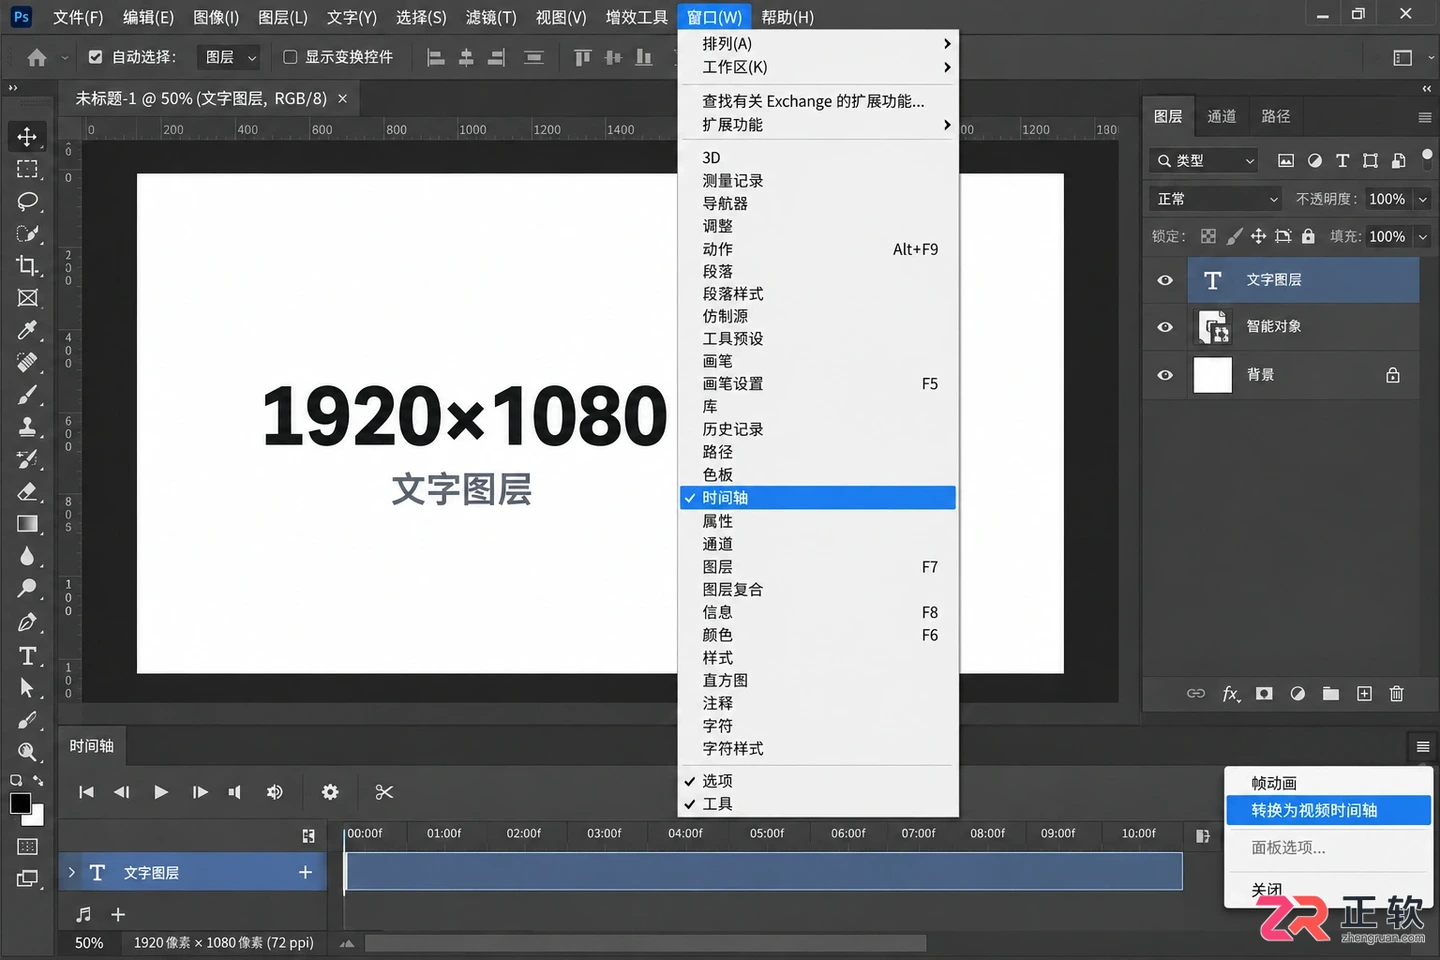Select the Zoom tool
The height and width of the screenshot is (960, 1440).
click(27, 752)
